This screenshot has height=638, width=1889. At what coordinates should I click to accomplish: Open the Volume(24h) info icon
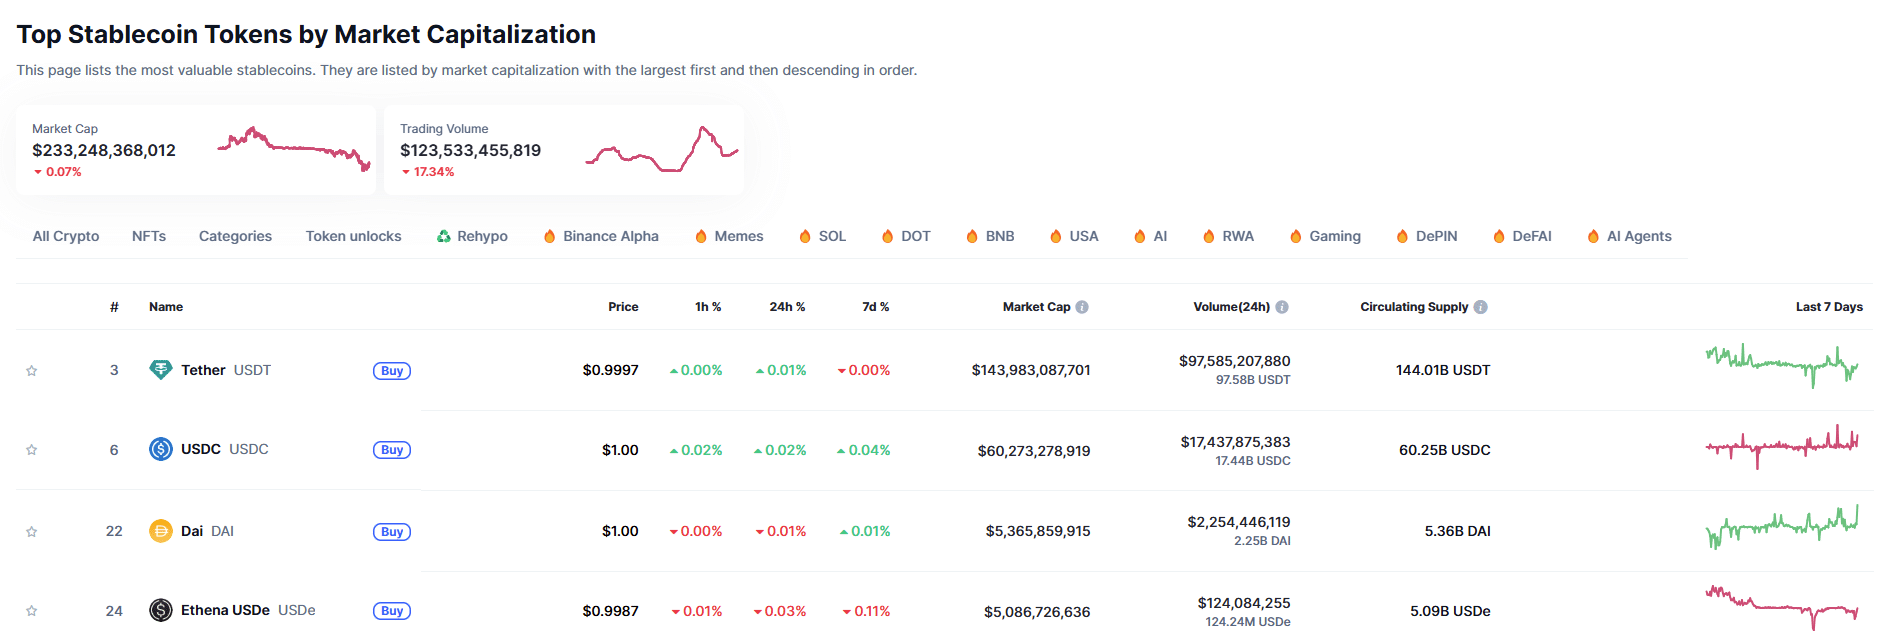1282,307
